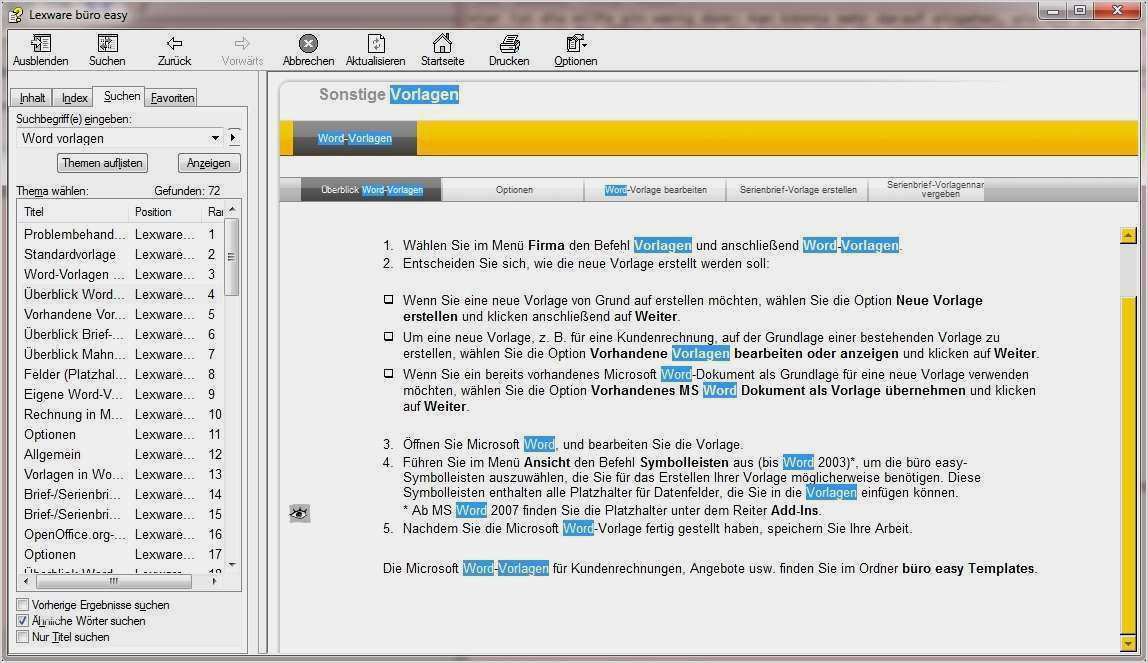Print topic with Drucken icon
This screenshot has width=1148, height=663.
coord(510,44)
